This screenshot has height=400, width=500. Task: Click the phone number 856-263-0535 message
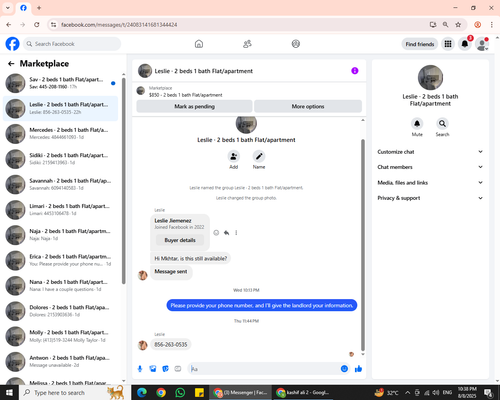point(171,344)
